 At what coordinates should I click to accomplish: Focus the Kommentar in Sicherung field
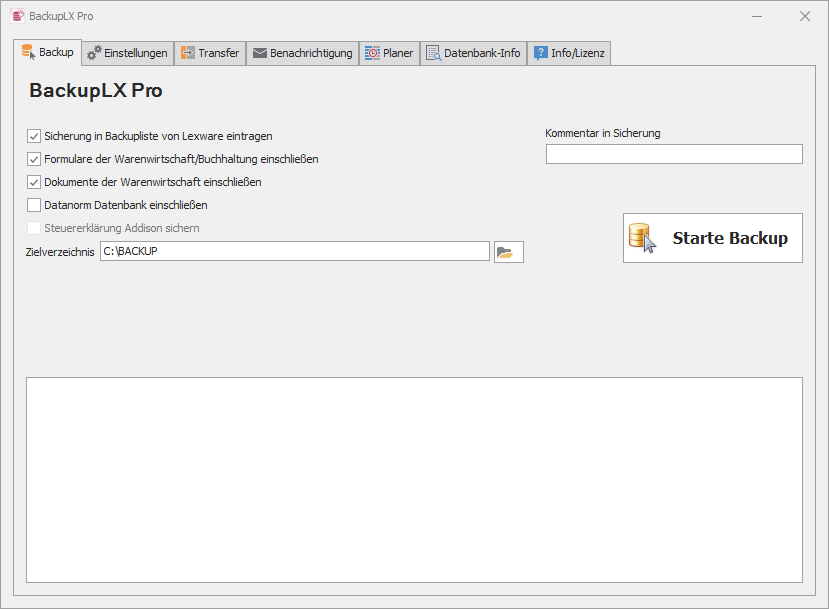coord(674,154)
